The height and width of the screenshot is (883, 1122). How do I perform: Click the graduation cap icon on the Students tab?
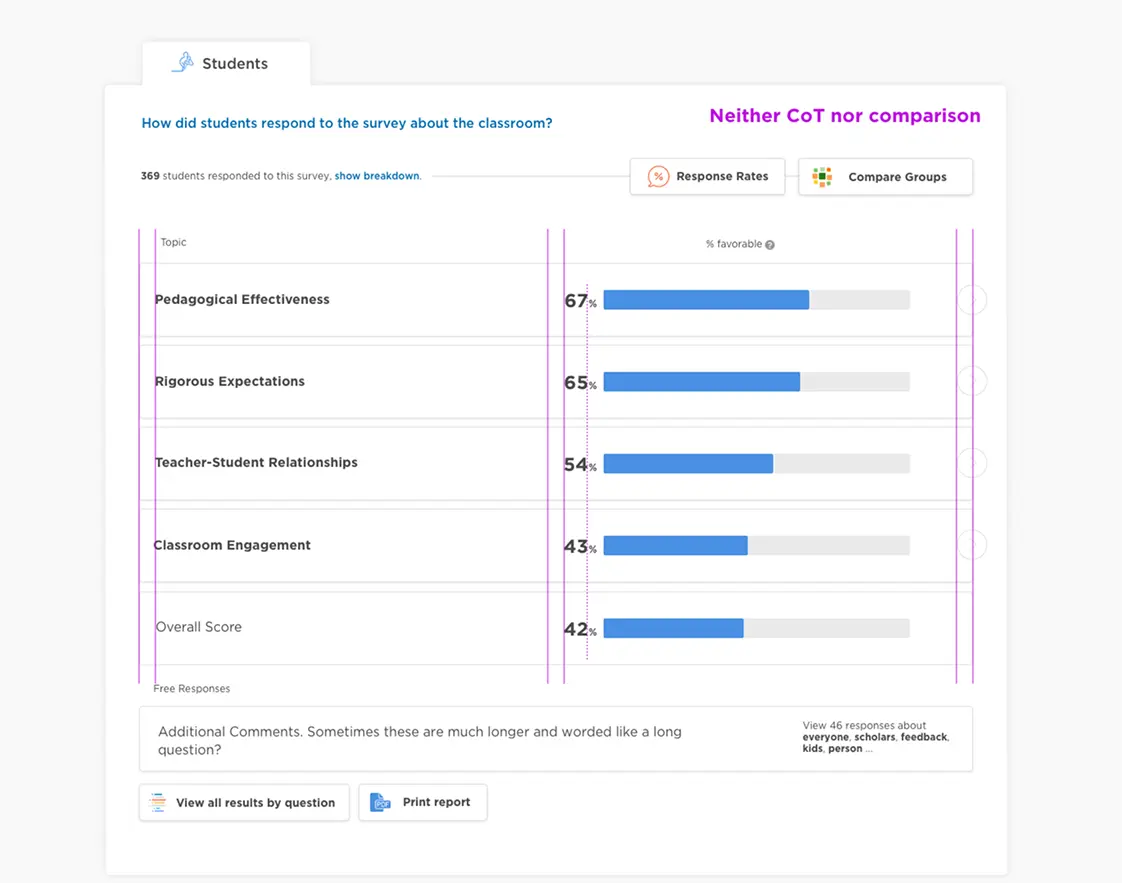tap(182, 62)
